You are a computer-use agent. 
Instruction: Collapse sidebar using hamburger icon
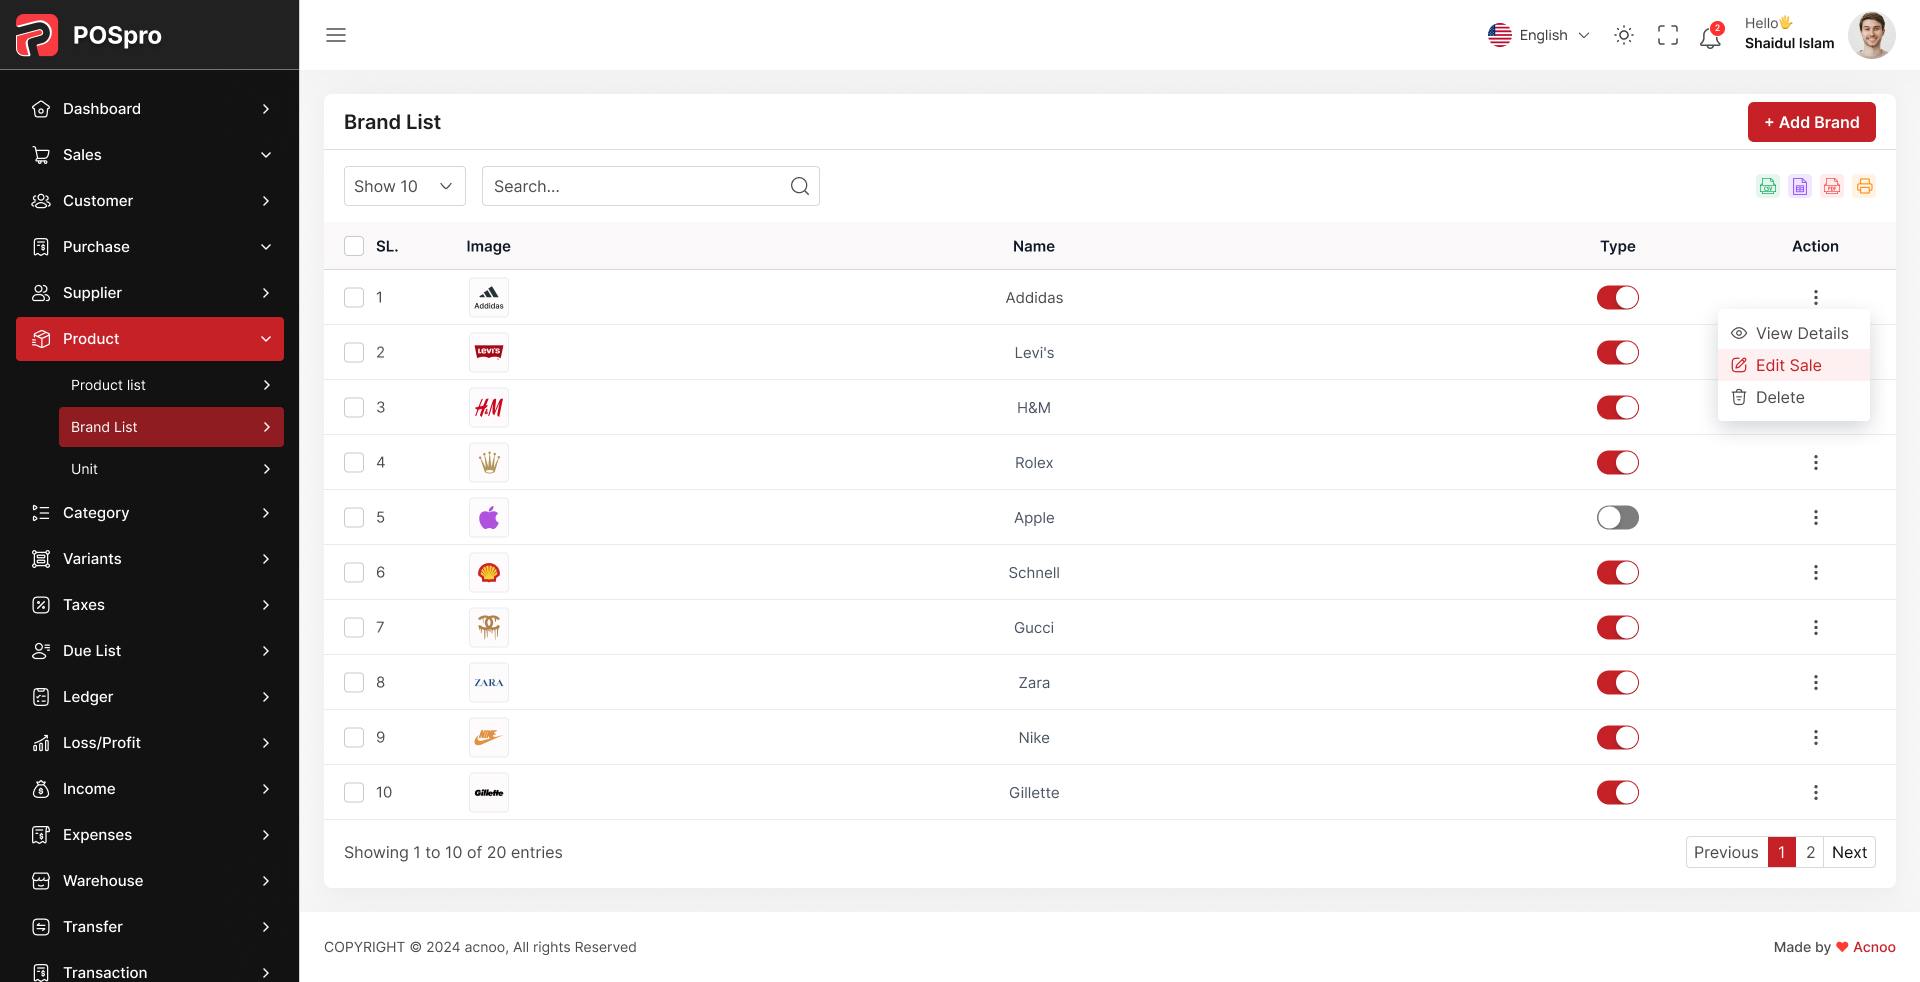[x=335, y=35]
